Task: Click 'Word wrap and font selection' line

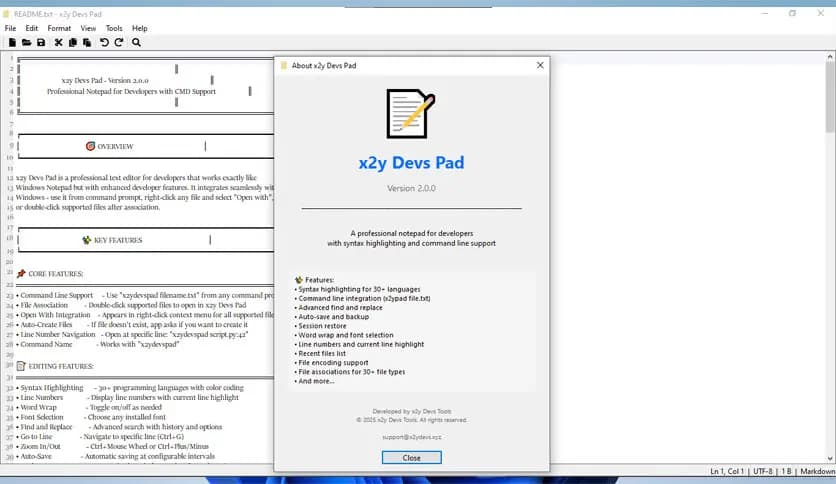Action: point(344,335)
